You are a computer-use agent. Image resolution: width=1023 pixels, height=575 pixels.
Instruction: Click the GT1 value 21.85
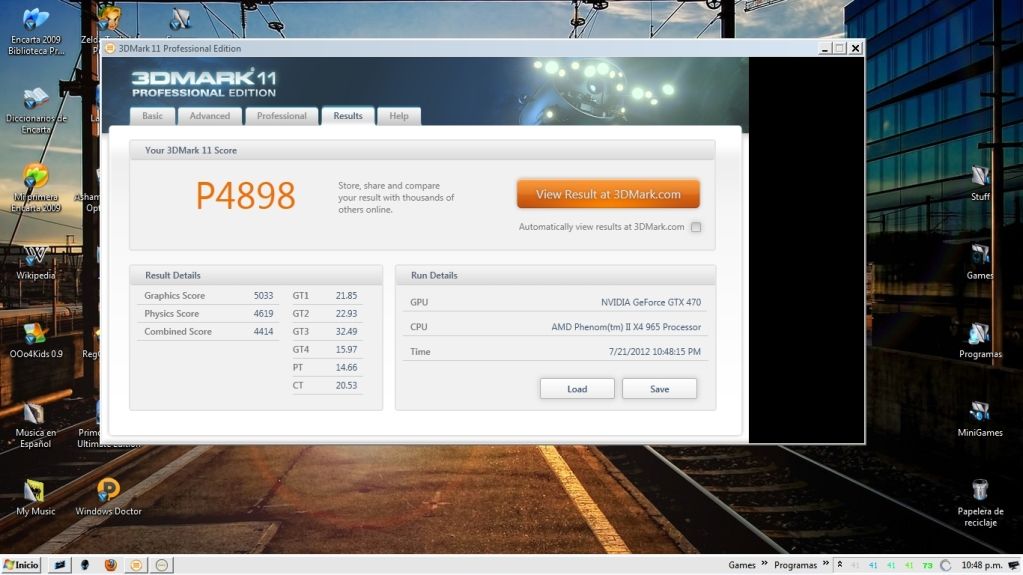pos(346,296)
